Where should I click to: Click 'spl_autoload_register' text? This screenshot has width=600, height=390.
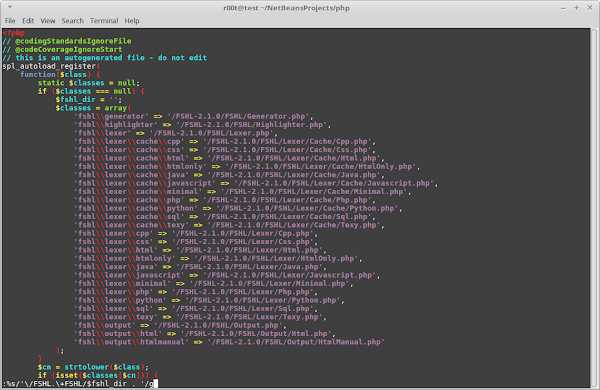[49, 66]
